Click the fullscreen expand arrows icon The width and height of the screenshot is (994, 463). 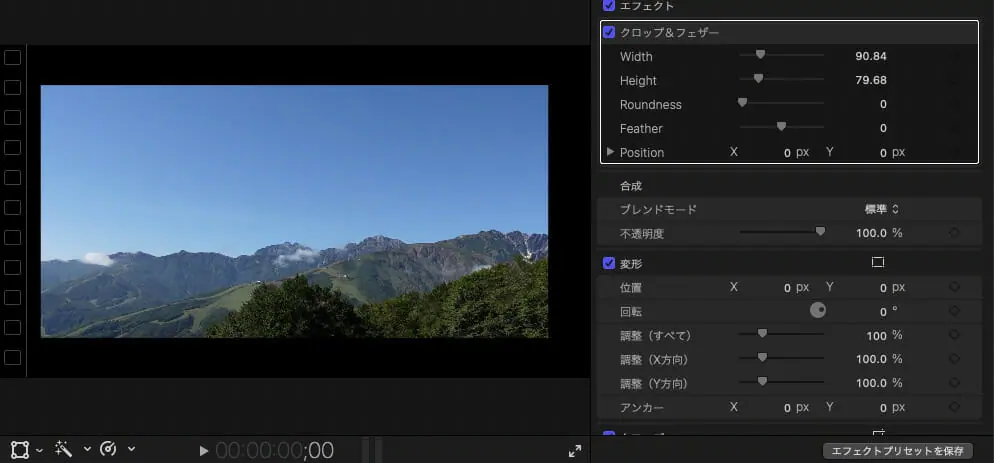[x=575, y=451]
